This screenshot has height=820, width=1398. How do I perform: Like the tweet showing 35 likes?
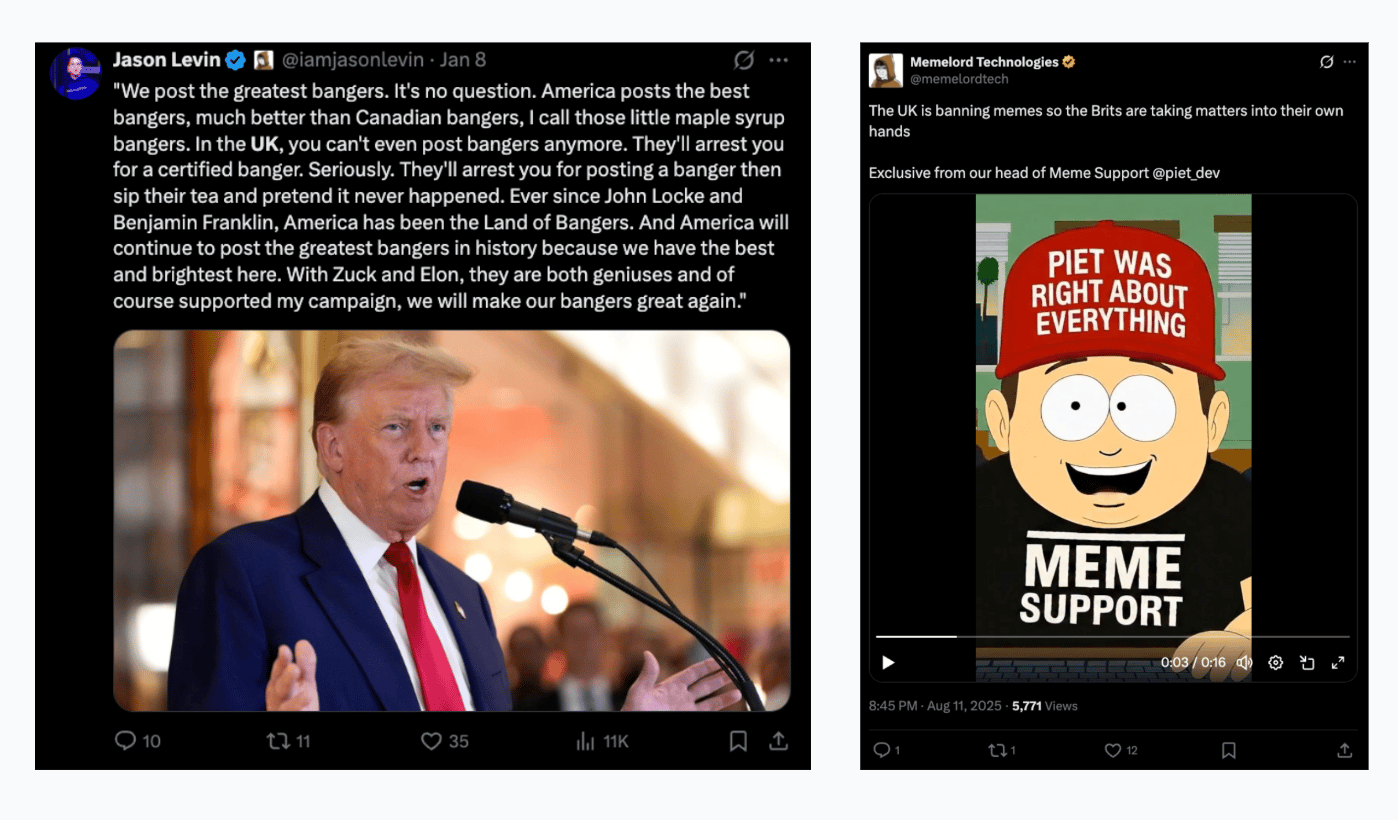[431, 741]
